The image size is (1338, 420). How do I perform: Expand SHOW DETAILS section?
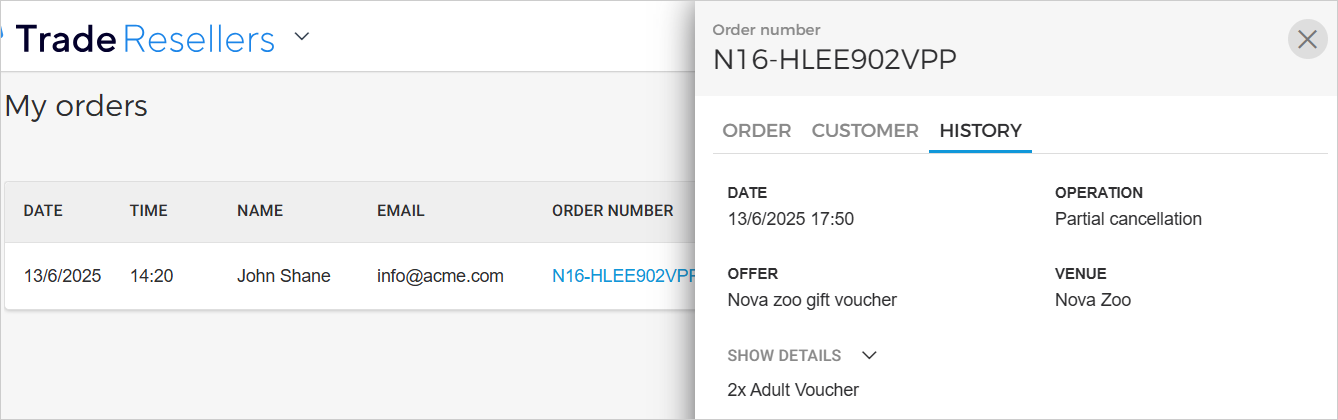[x=802, y=355]
